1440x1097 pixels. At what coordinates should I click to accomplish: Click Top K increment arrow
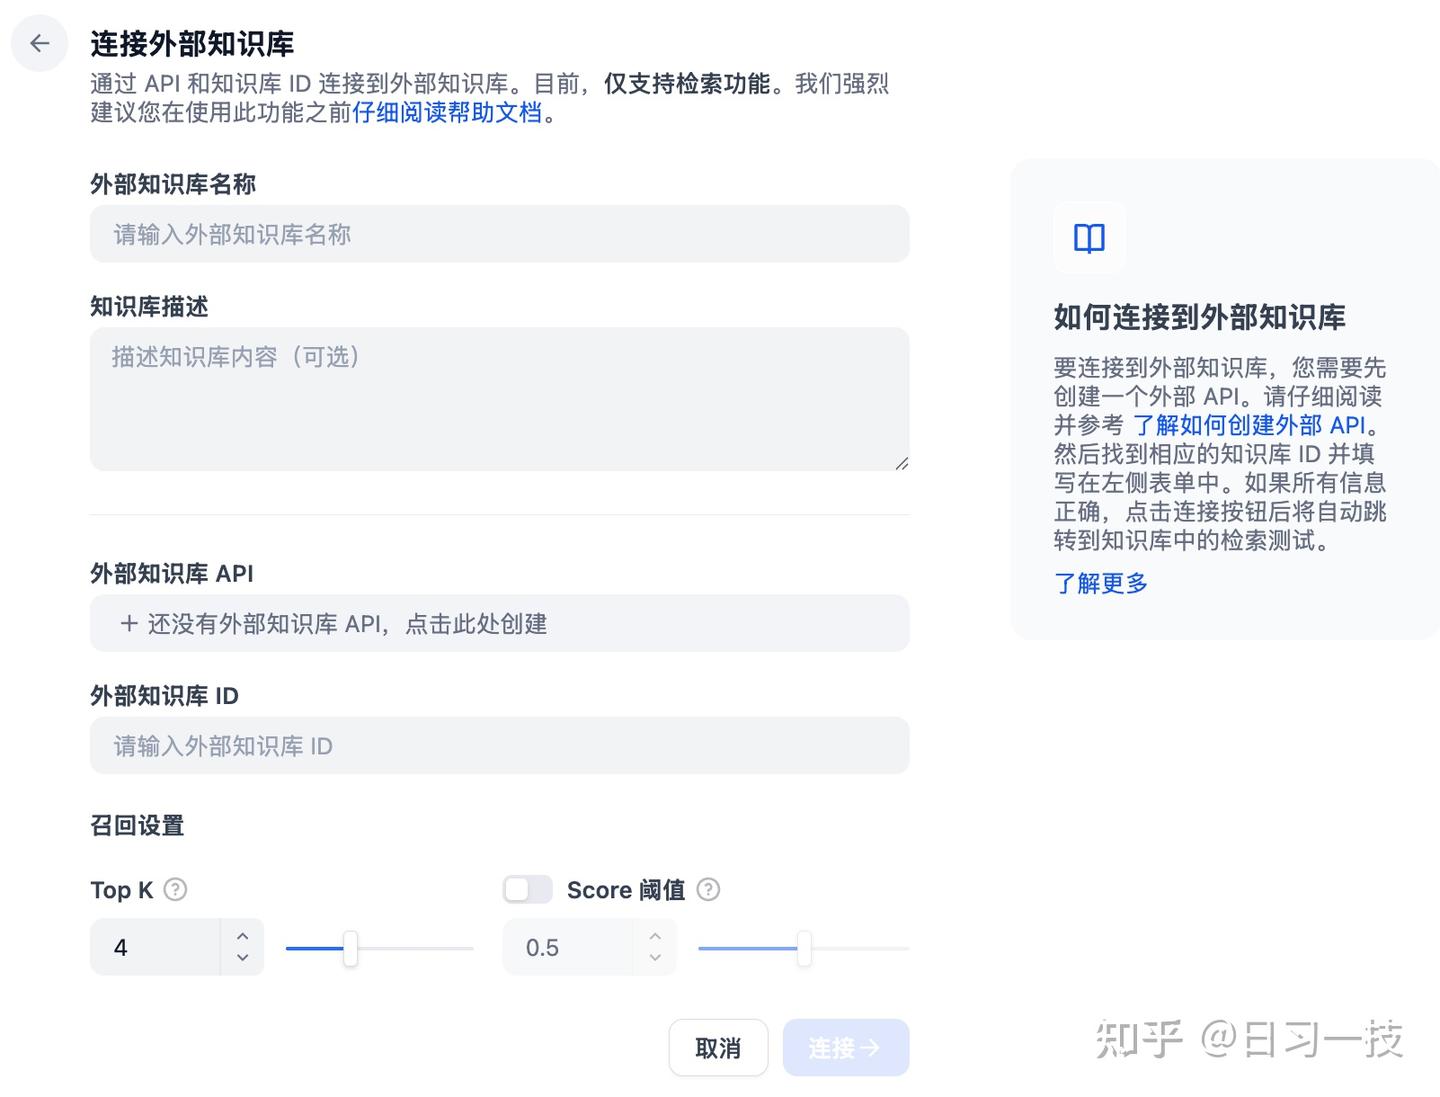[241, 935]
